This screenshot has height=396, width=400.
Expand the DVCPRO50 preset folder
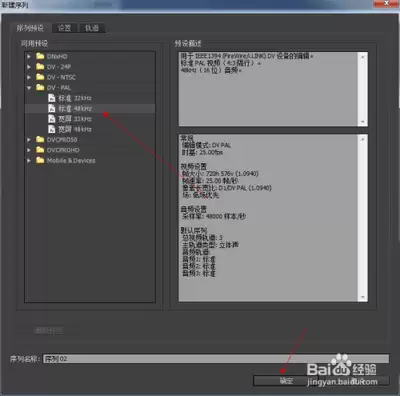29,140
